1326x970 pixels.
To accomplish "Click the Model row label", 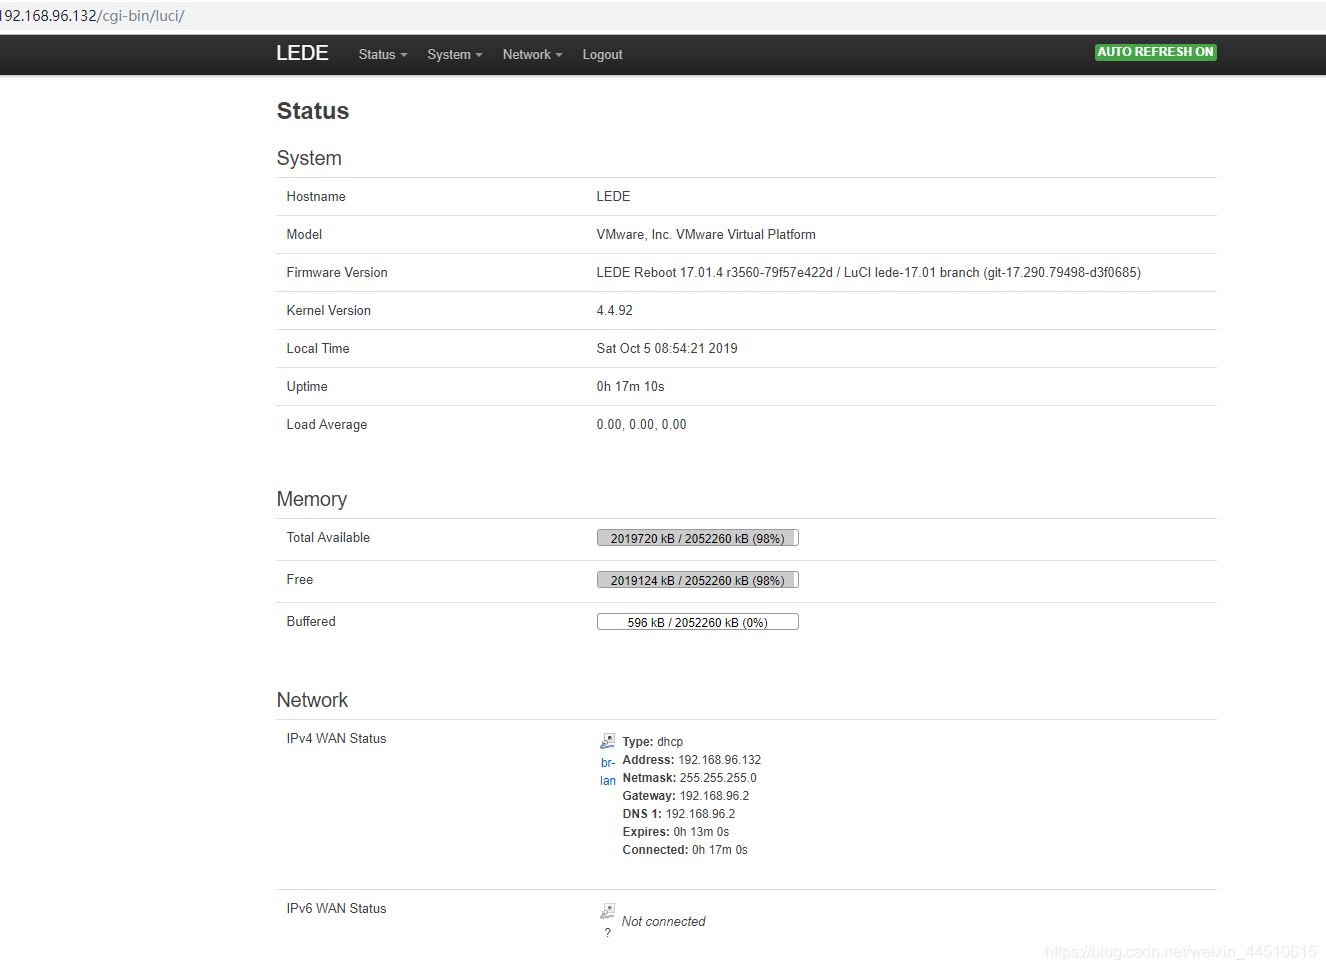I will click(304, 235).
